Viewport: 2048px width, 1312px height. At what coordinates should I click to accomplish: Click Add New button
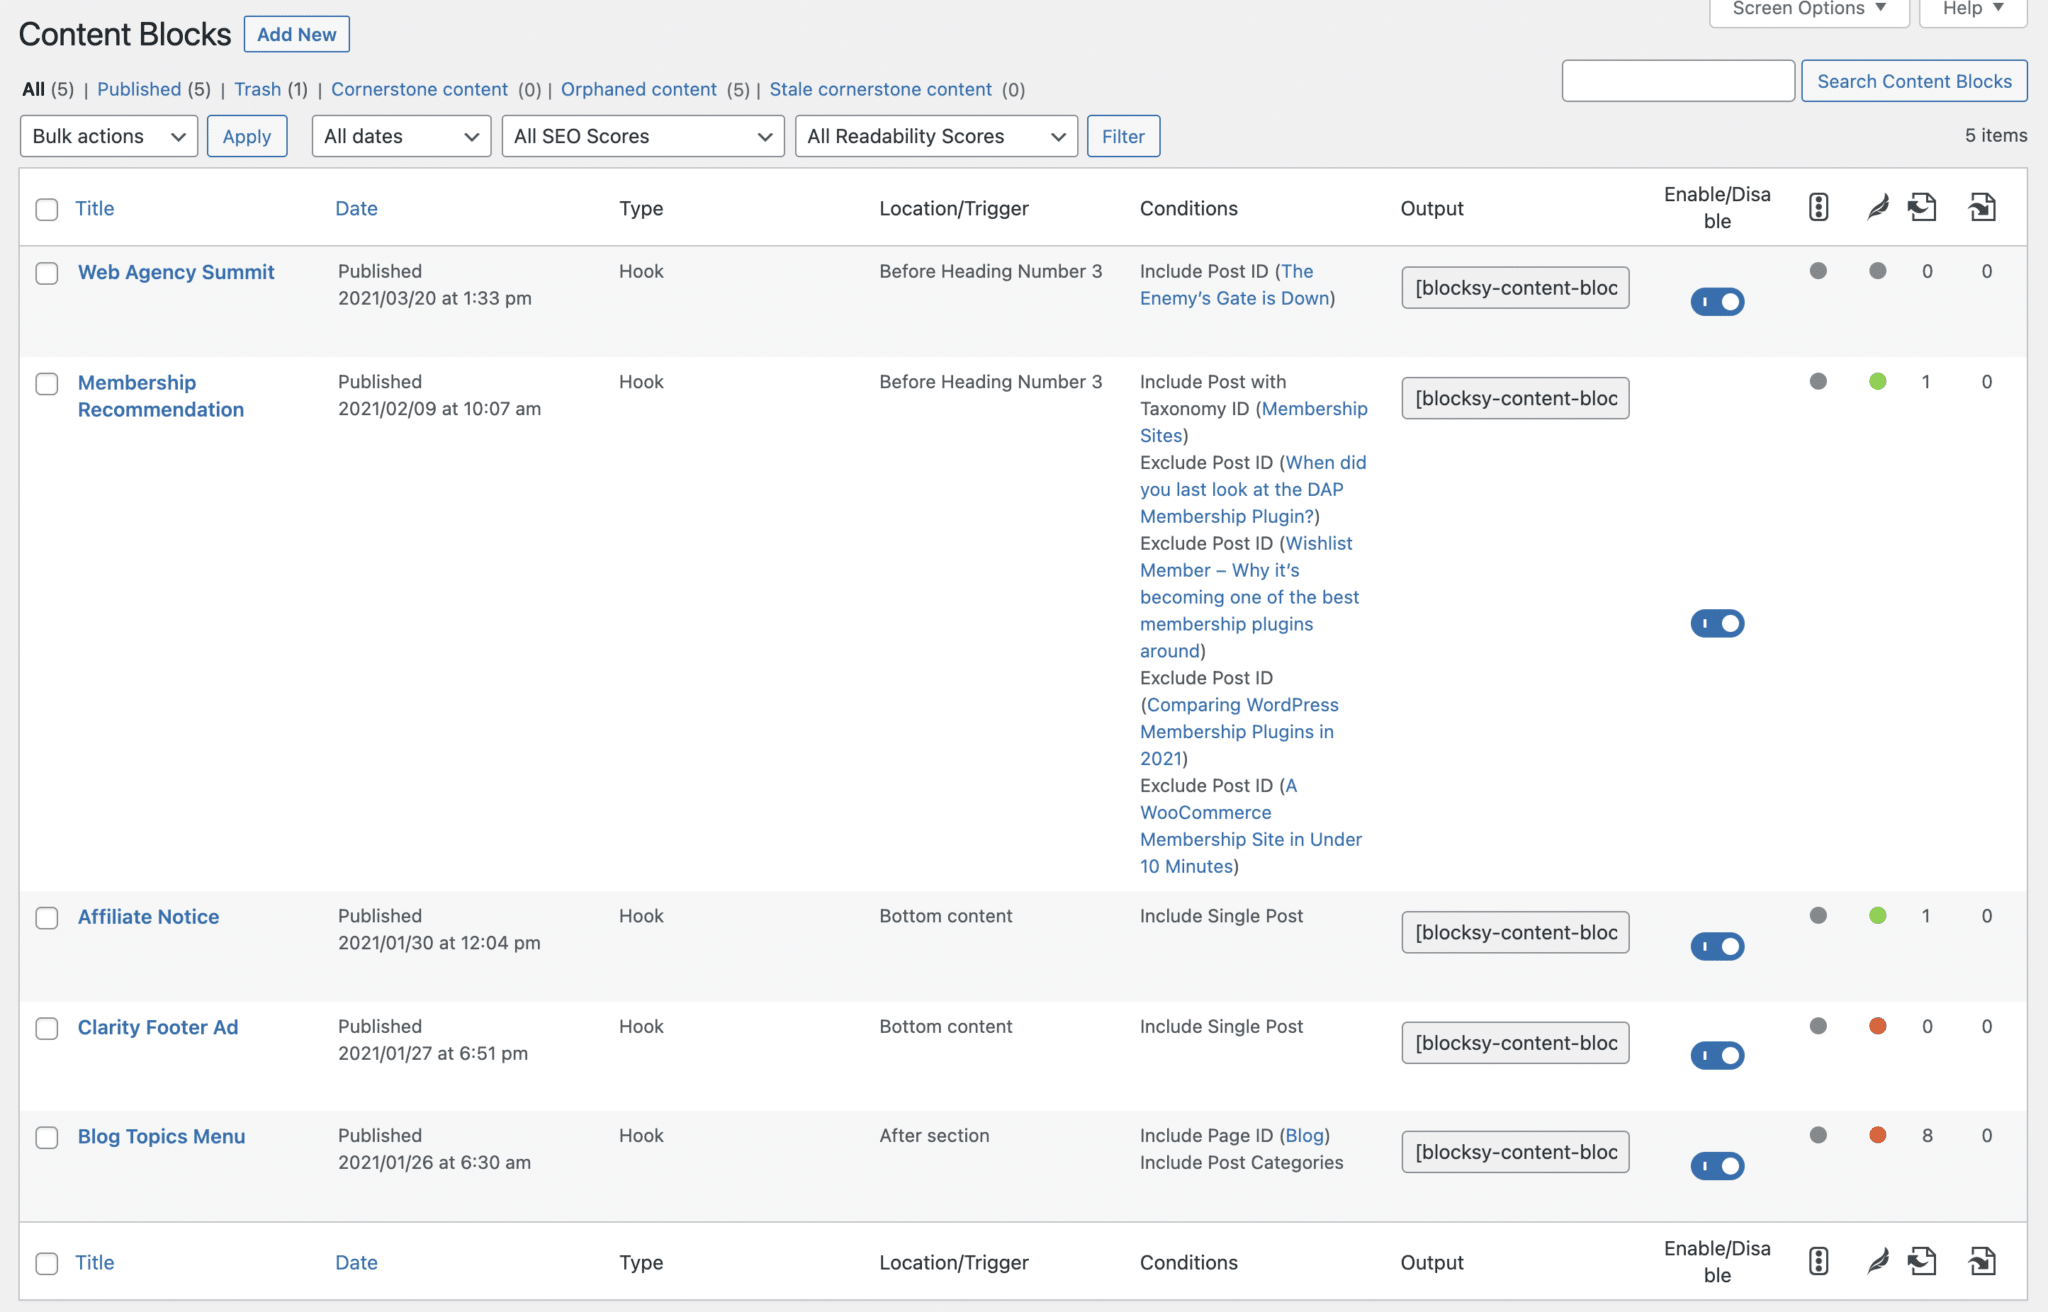296,34
